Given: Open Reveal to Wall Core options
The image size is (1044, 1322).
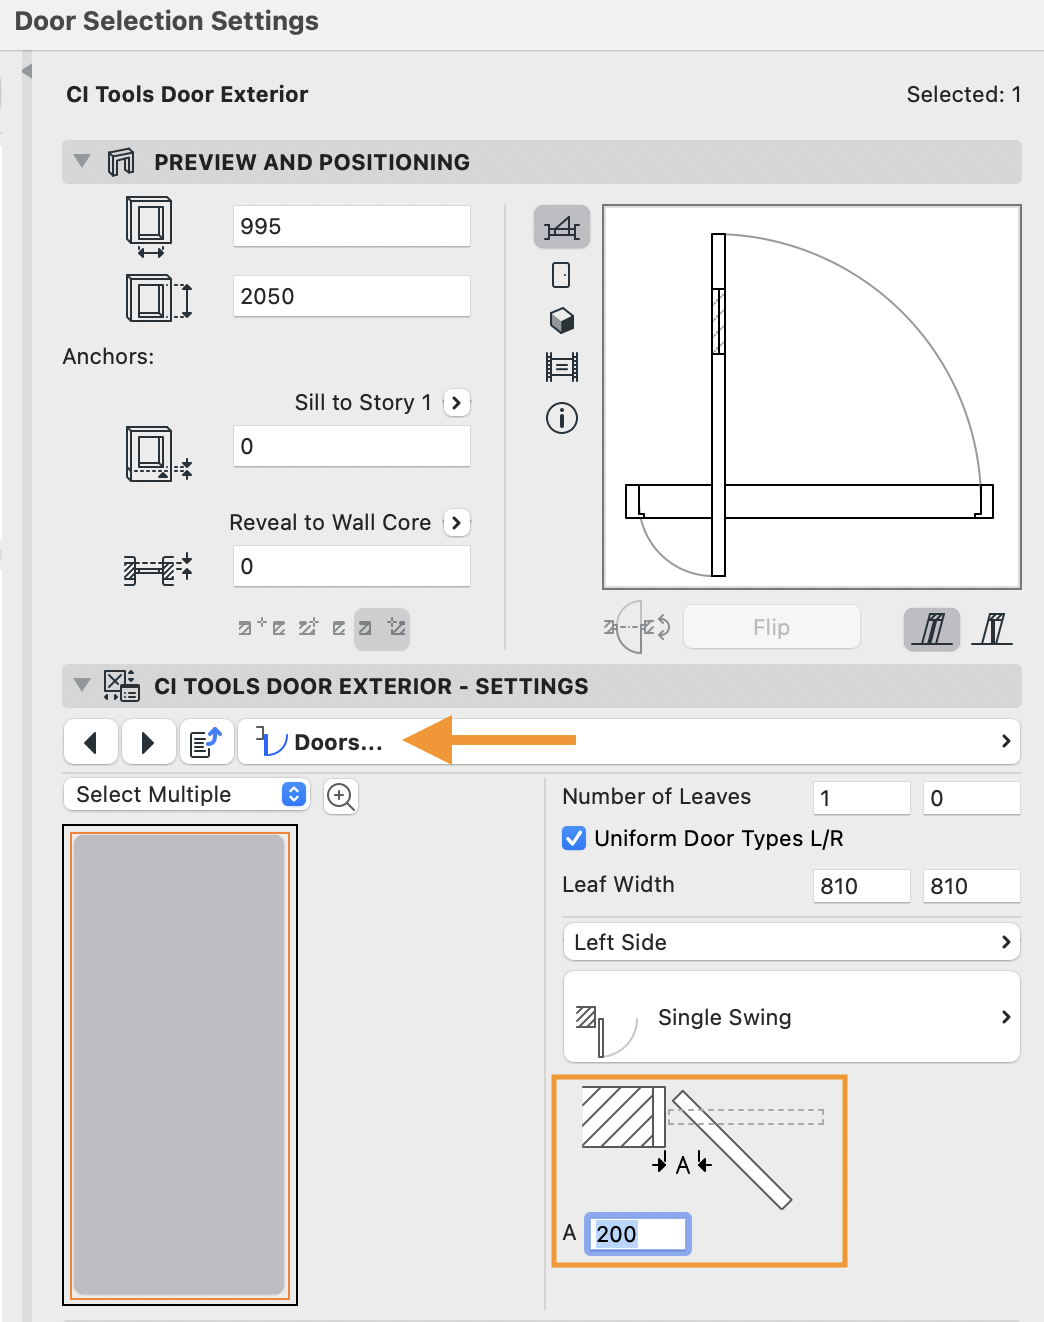Looking at the screenshot, I should point(457,523).
